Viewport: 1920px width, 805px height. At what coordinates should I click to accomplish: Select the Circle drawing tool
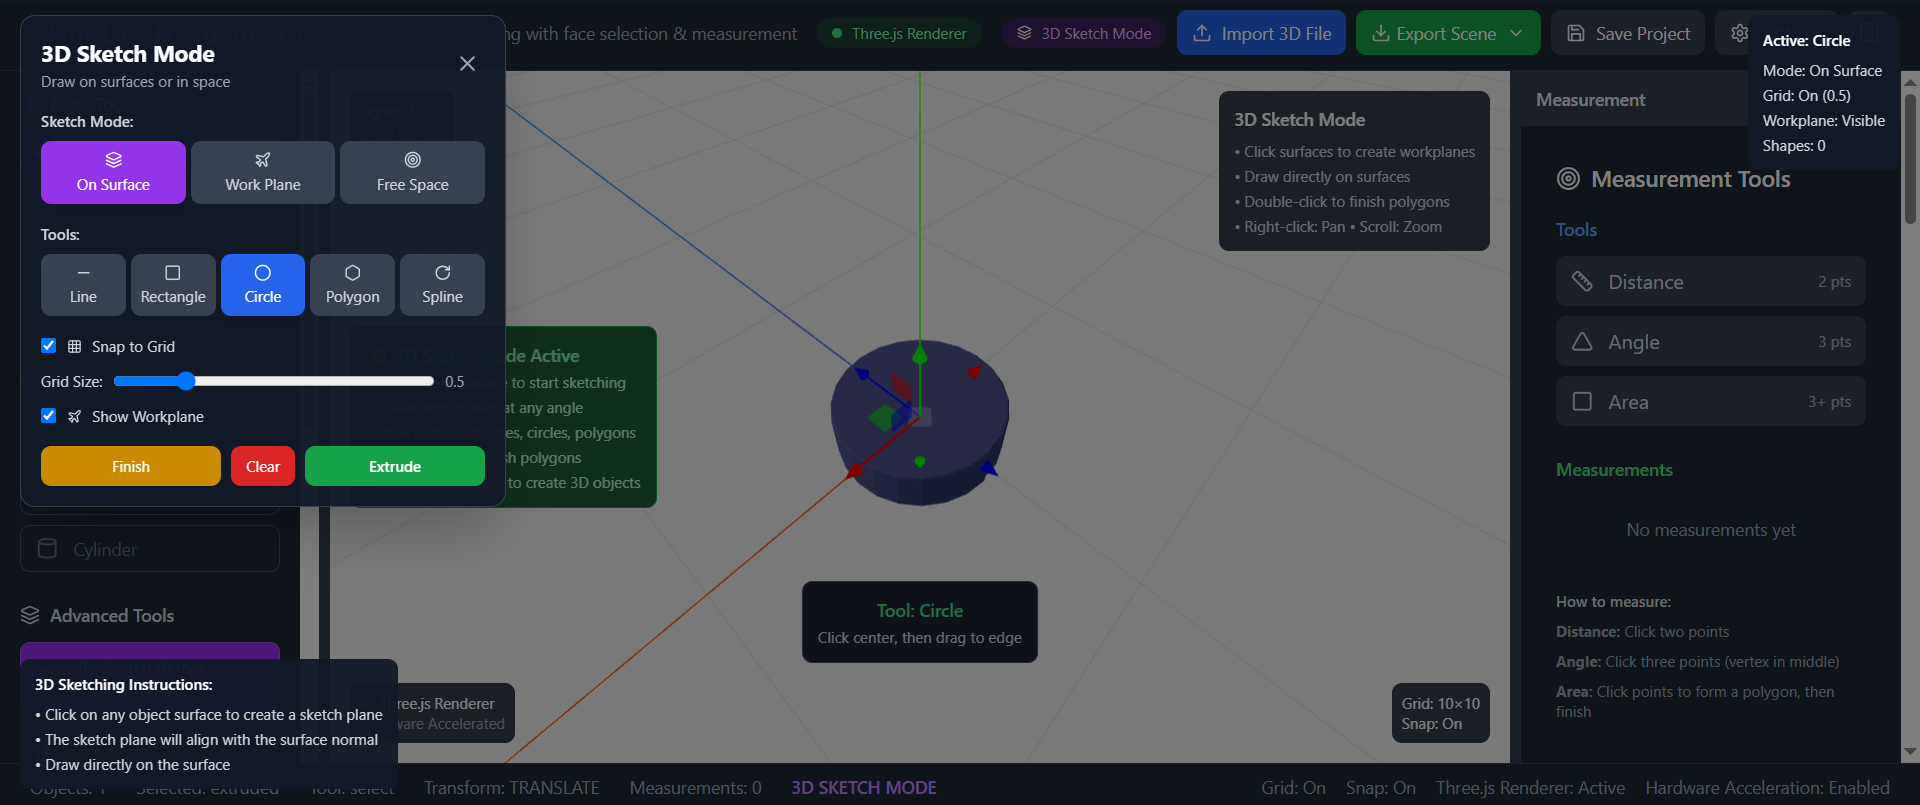263,285
